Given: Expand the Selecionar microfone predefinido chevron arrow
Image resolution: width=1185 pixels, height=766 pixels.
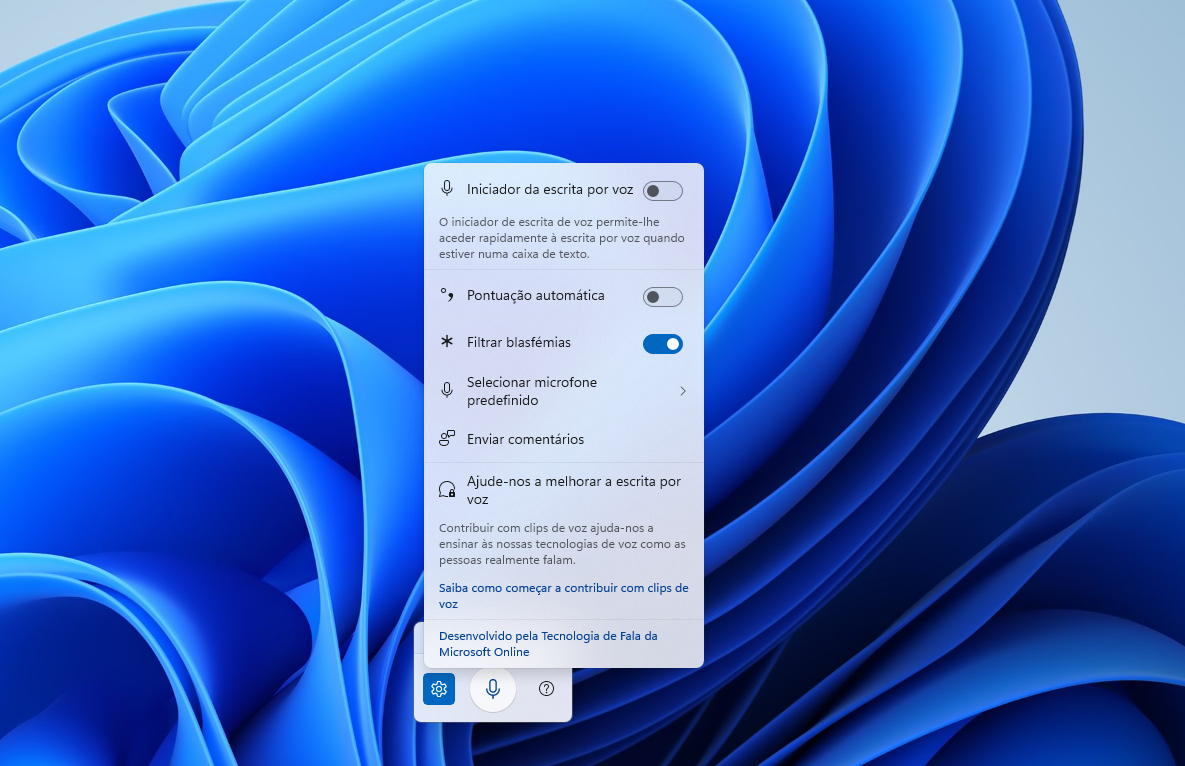Looking at the screenshot, I should coord(683,391).
